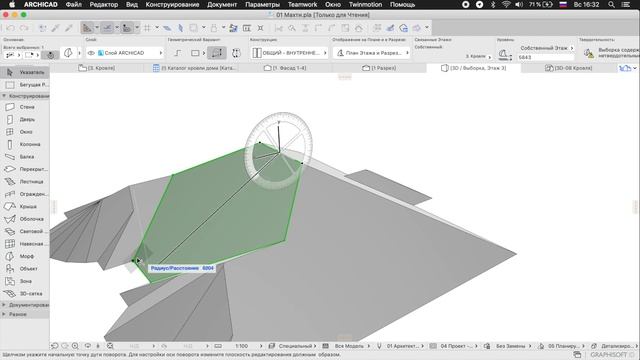
Task: Click the Undo arrow in toolbar
Action: pos(11,28)
